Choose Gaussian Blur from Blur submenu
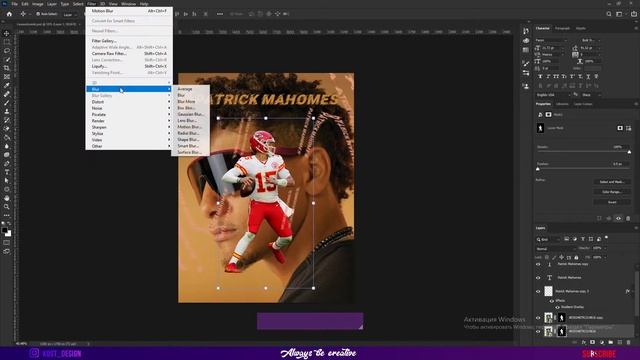 pos(191,114)
